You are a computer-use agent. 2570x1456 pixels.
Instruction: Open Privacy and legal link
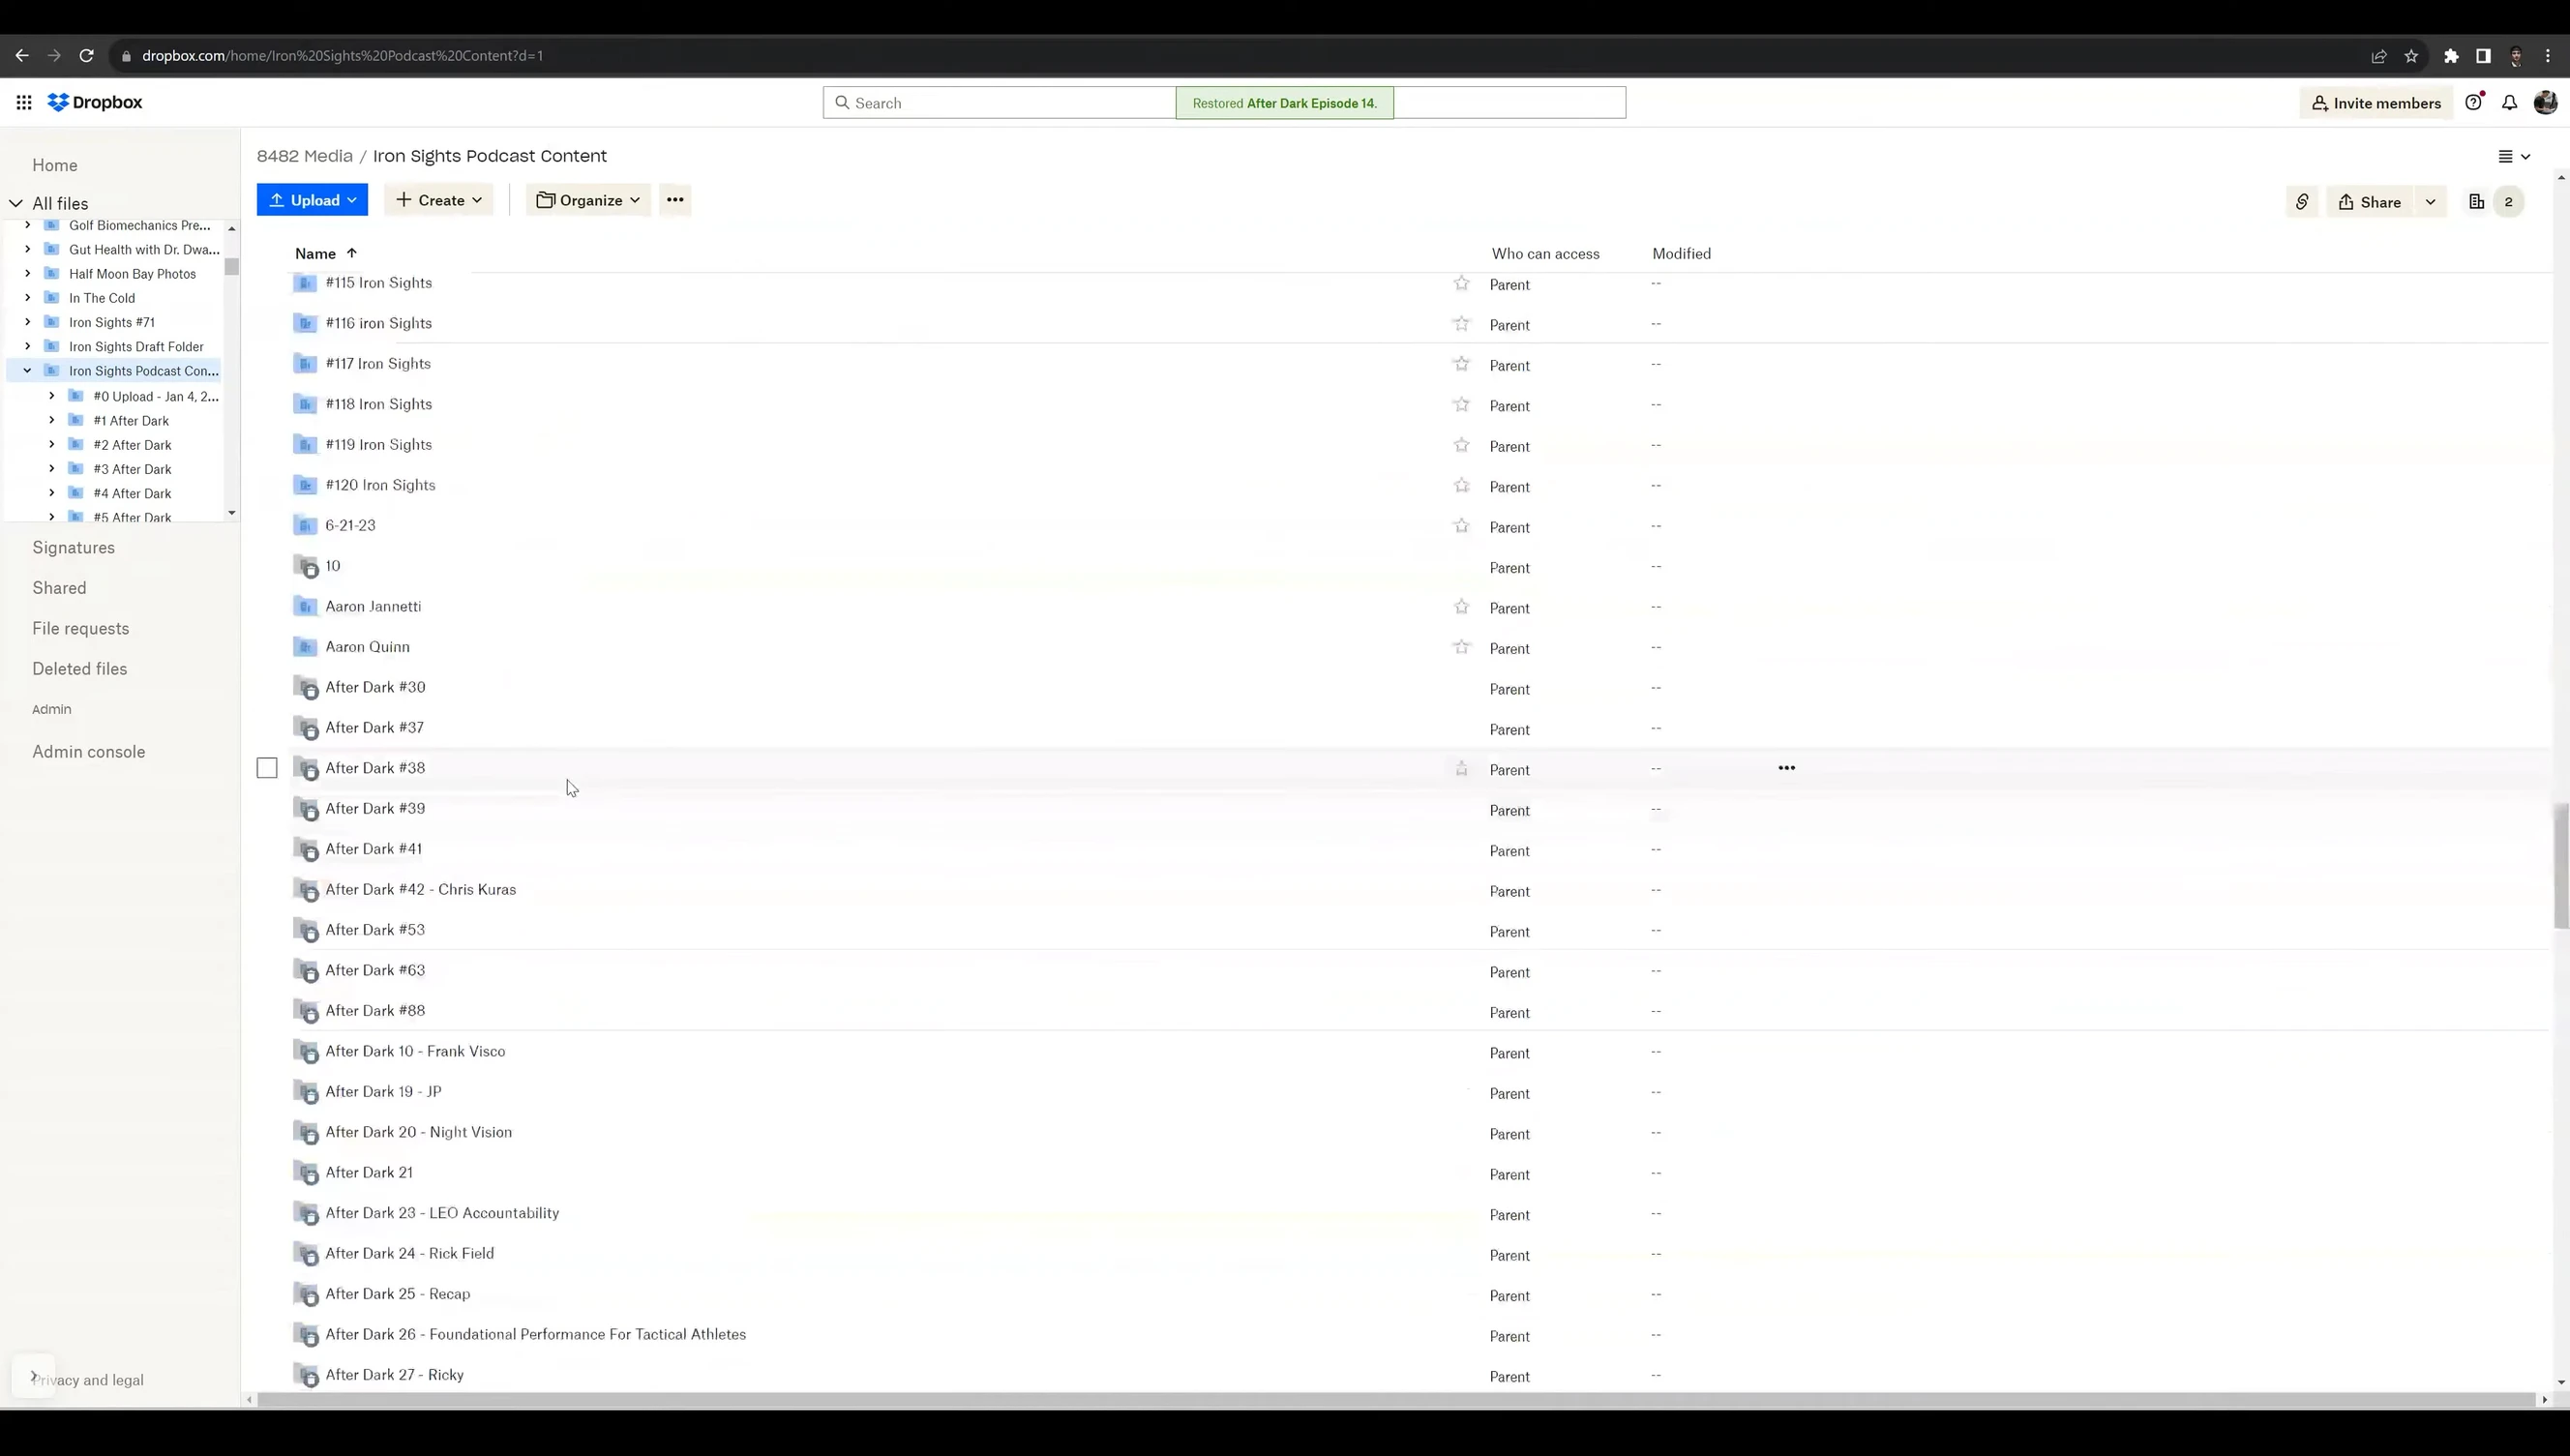[88, 1380]
